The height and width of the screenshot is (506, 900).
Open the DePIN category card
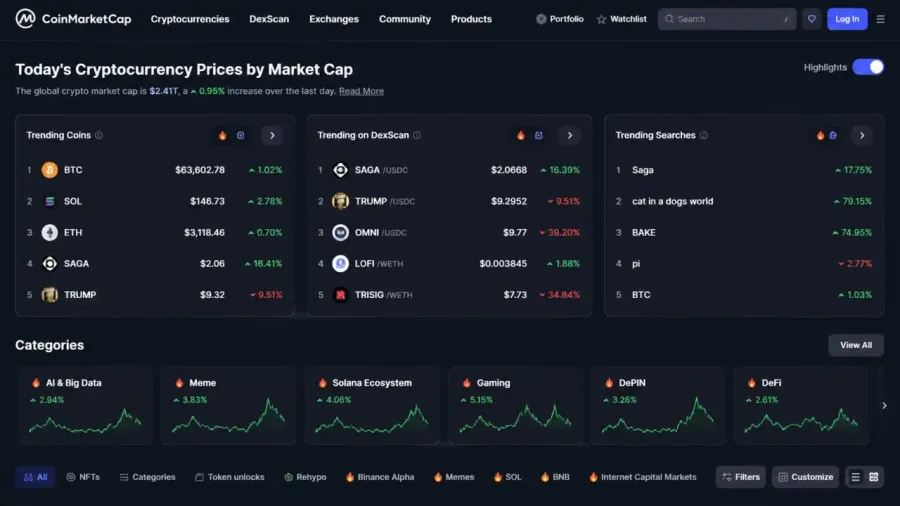tap(658, 406)
